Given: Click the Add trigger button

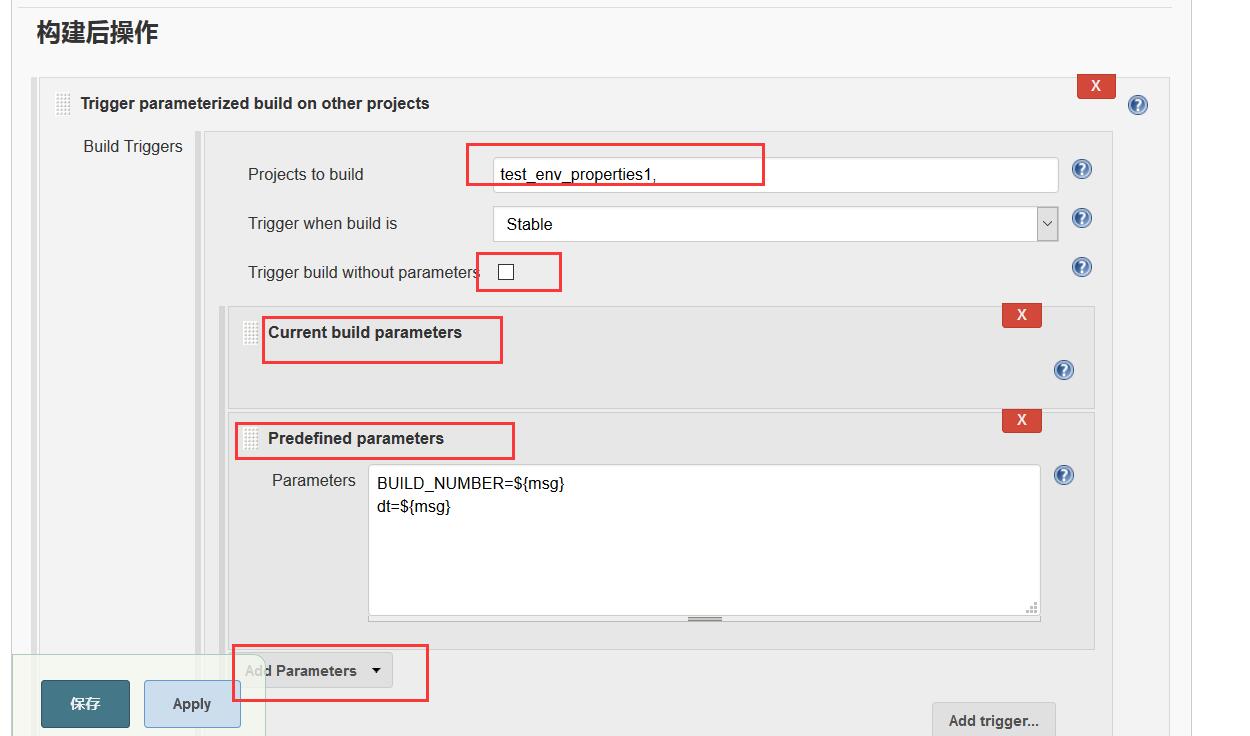Looking at the screenshot, I should 993,719.
